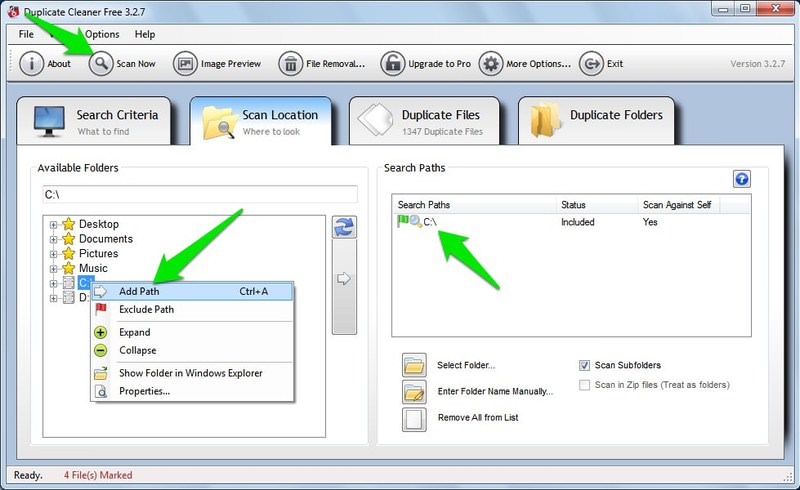Select the C:\ row in Search Paths
Viewport: 800px width, 490px height.
pyautogui.click(x=571, y=222)
